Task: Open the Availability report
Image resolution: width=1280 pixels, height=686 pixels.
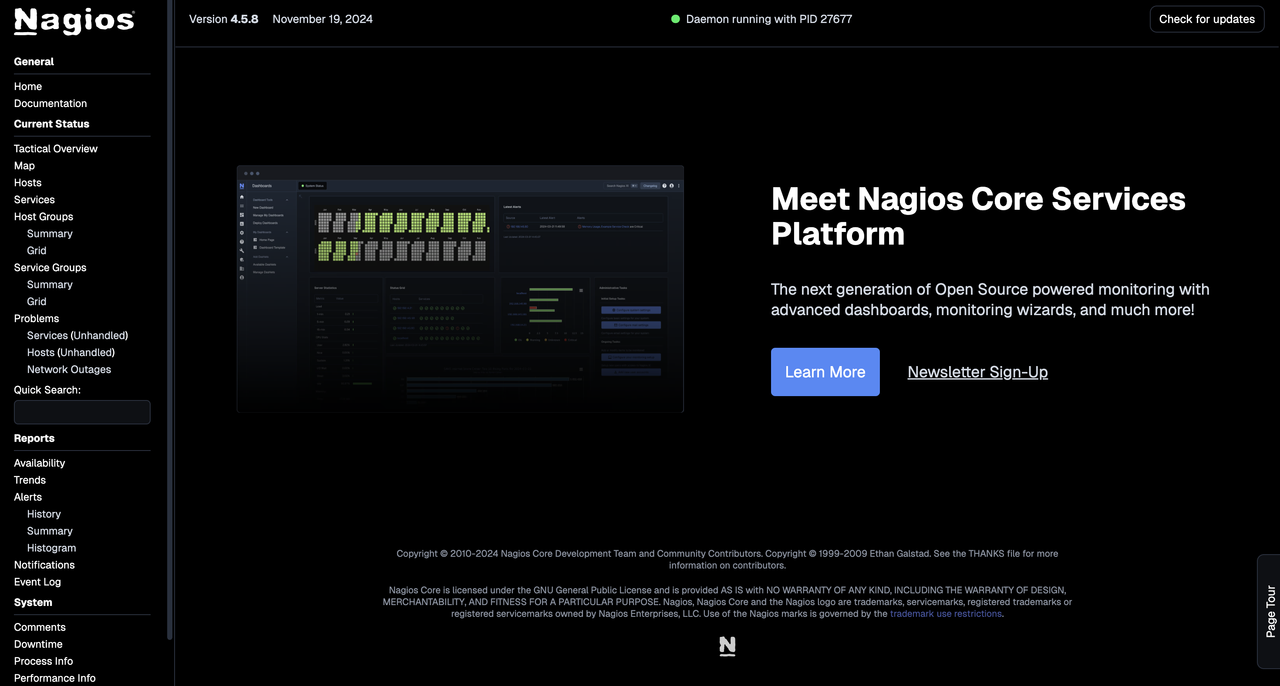Action: [x=39, y=463]
